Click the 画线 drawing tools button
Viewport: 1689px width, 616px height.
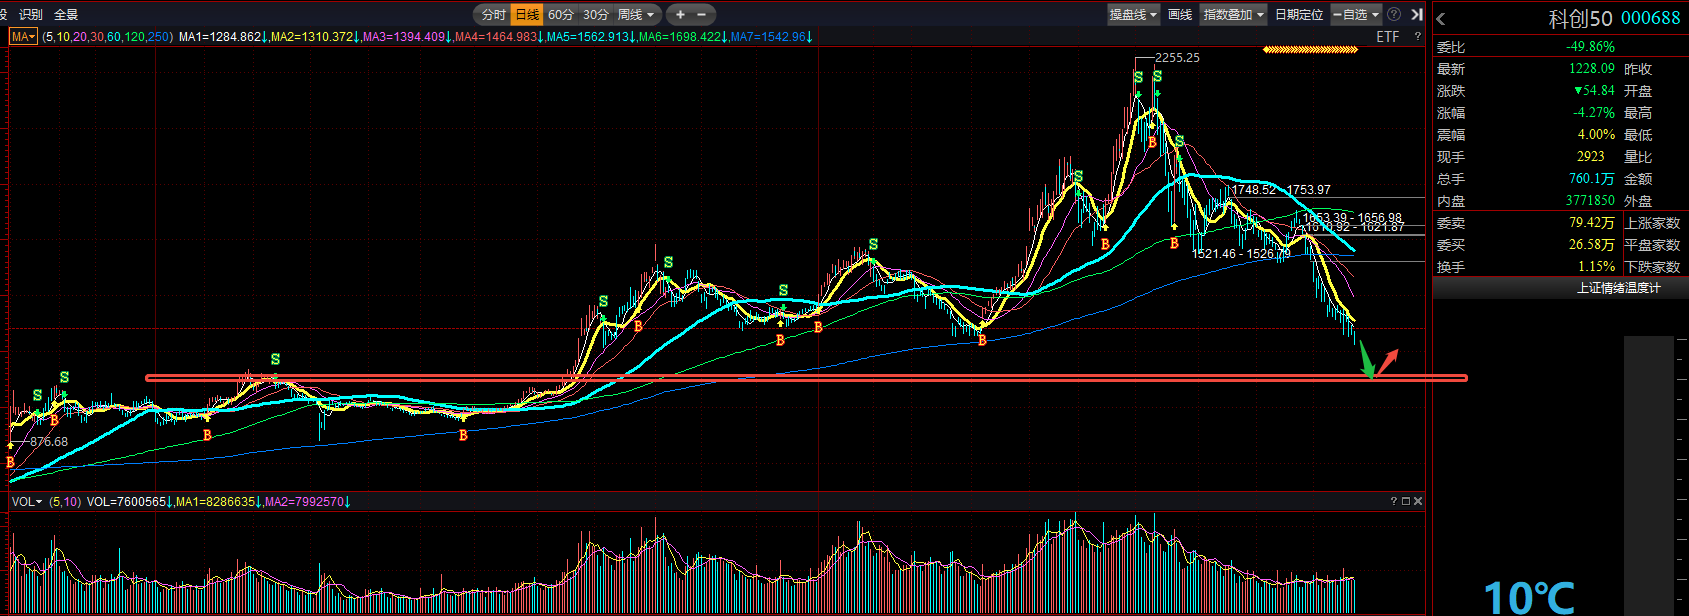pos(1180,14)
